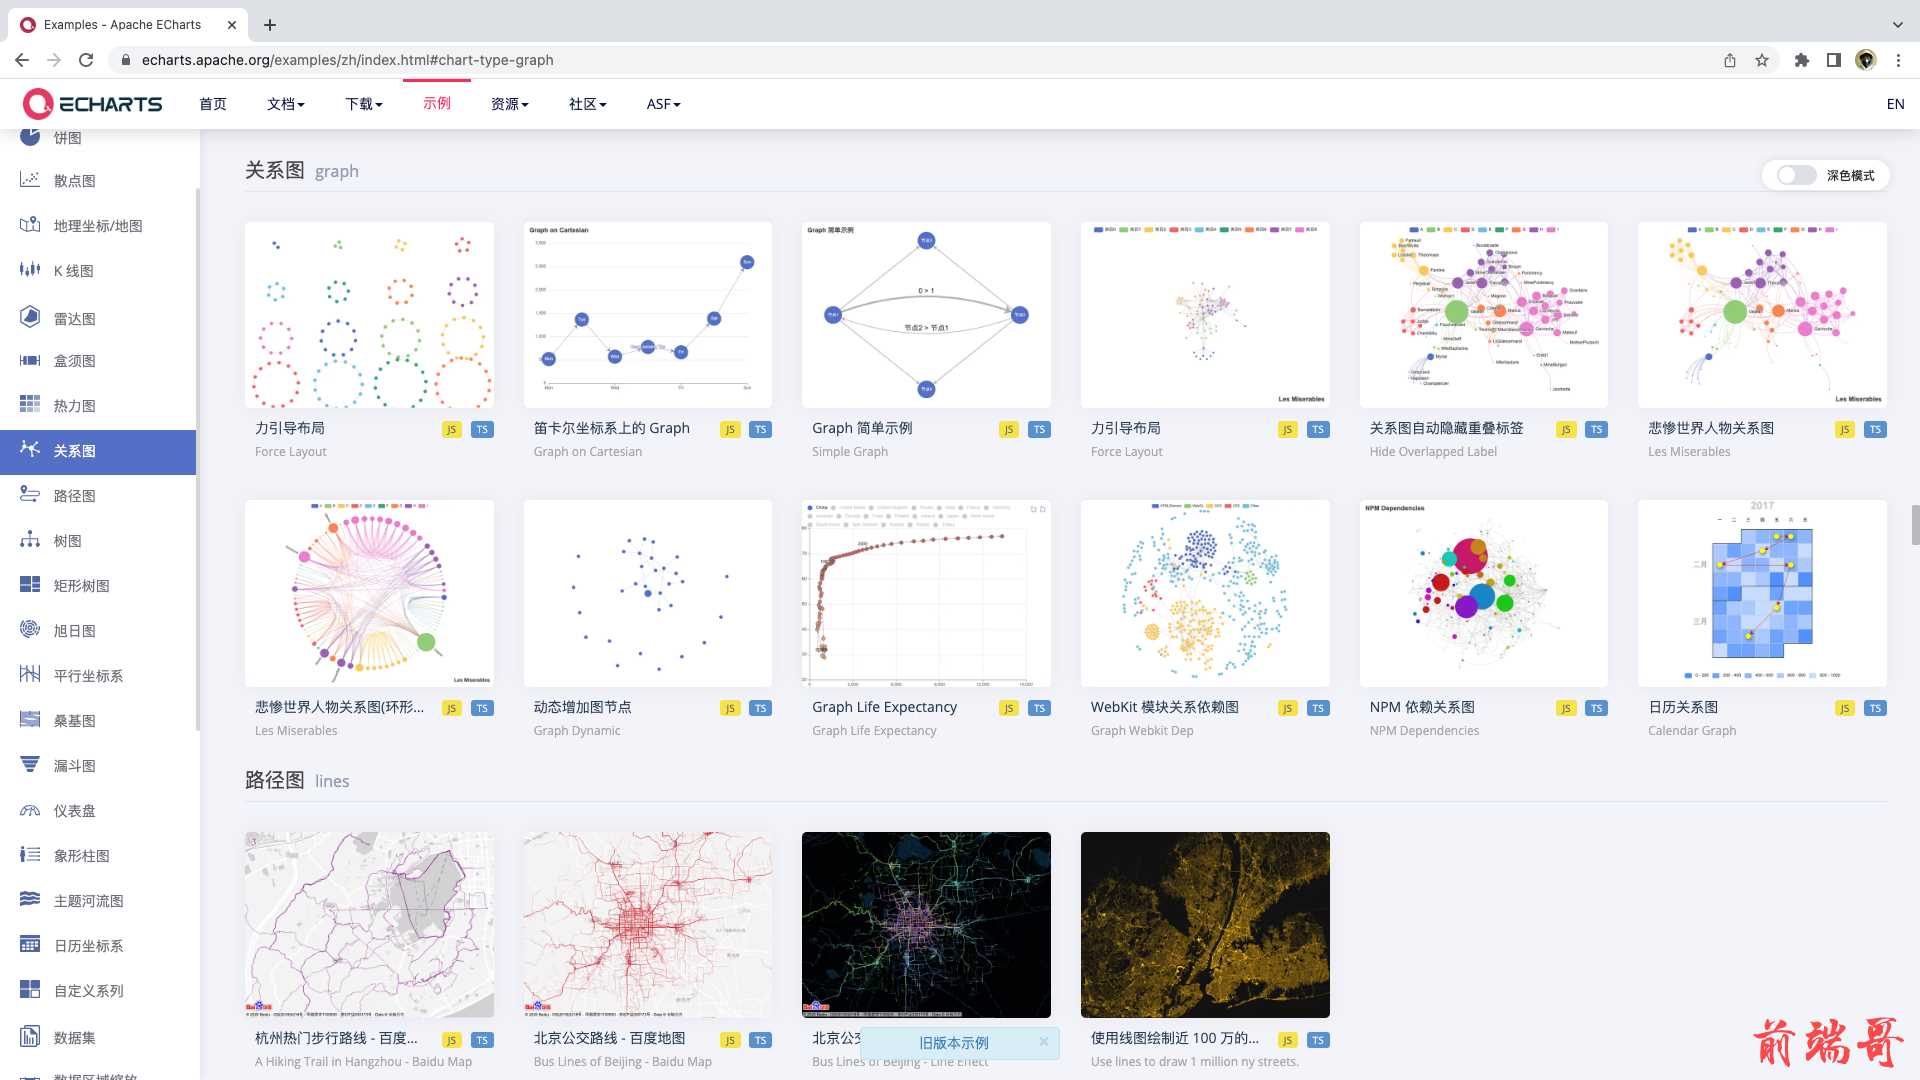Go back with the browser back arrow
The image size is (1920, 1080).
(x=22, y=60)
